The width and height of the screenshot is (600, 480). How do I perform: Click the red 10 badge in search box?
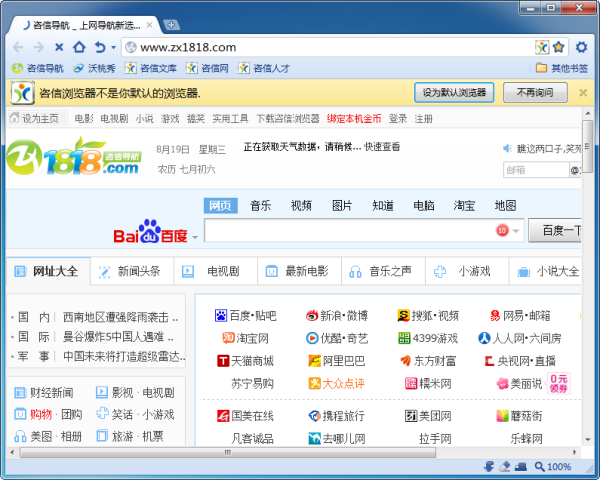[502, 230]
